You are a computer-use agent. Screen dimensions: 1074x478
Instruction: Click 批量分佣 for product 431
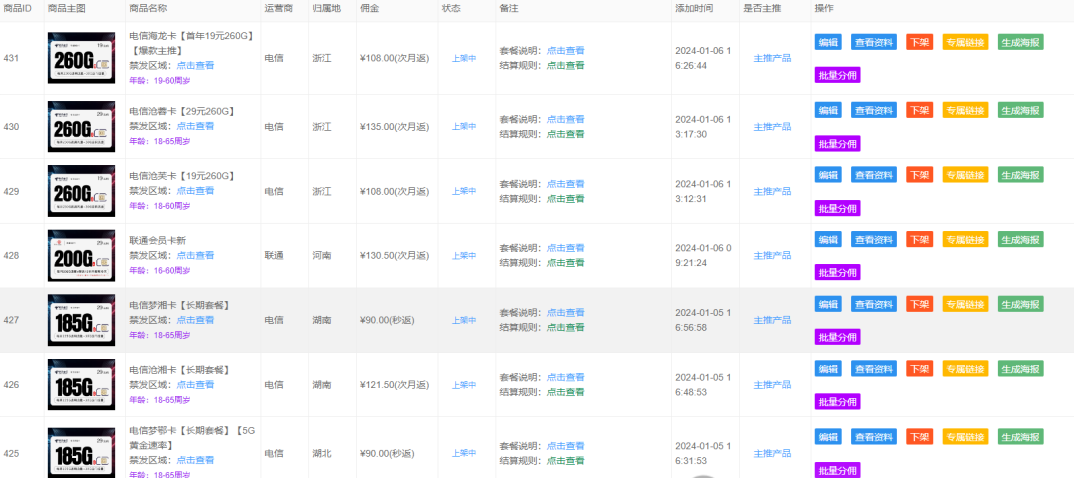tap(837, 75)
